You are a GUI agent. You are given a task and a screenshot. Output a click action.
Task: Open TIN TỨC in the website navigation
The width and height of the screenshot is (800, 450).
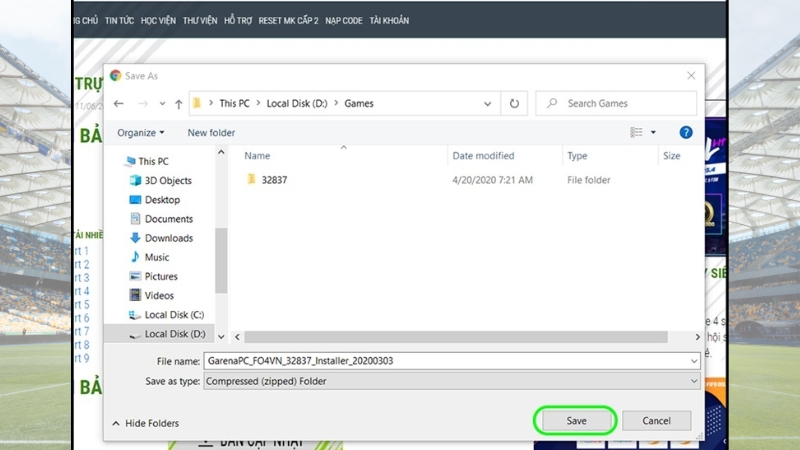pyautogui.click(x=119, y=20)
